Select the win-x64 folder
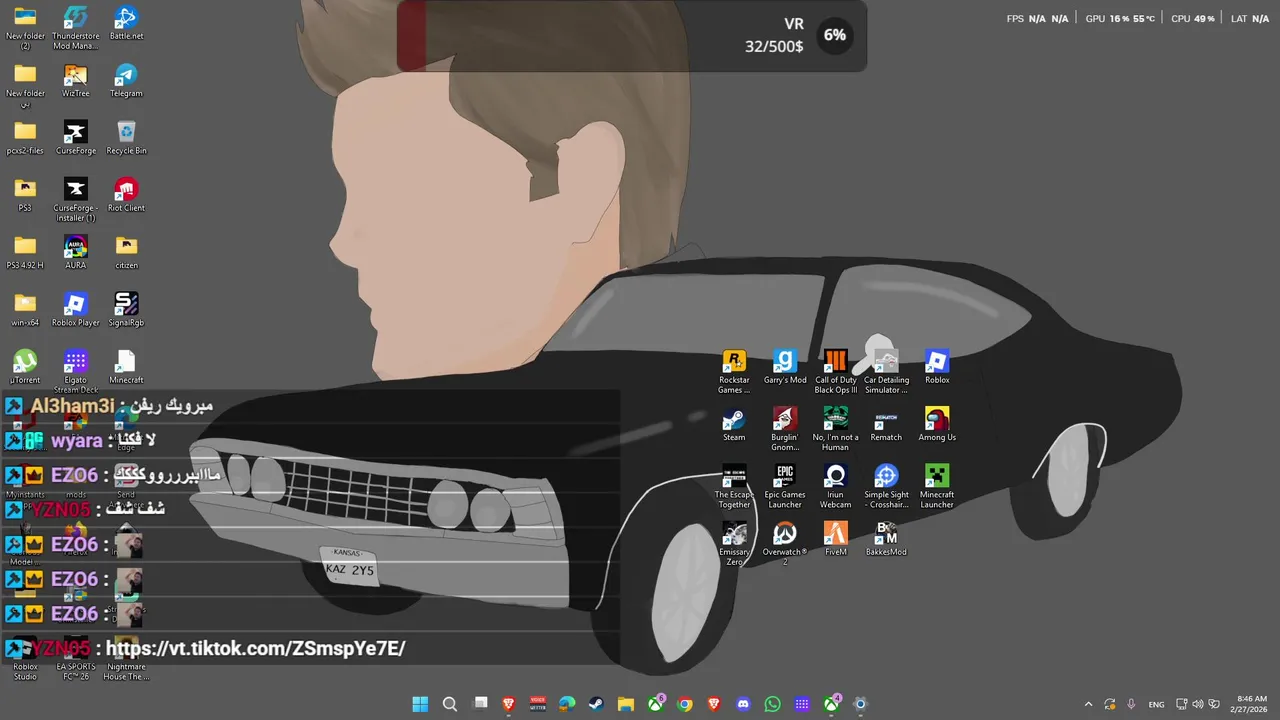This screenshot has height=720, width=1280. coord(25,309)
